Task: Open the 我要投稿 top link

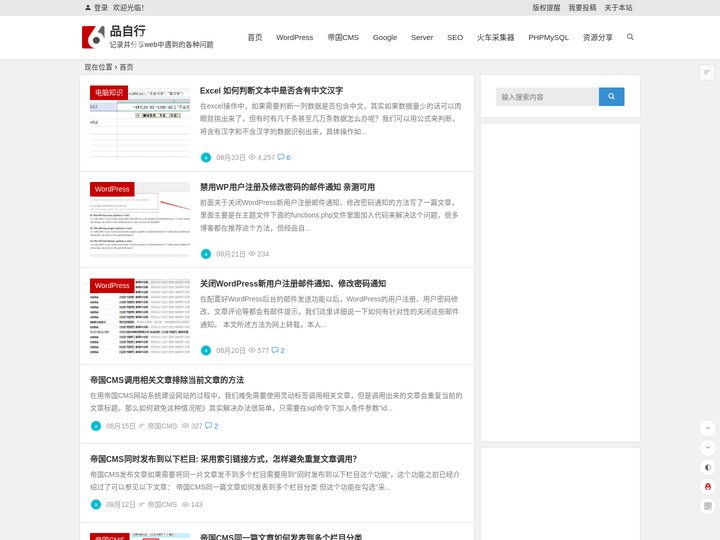Action: (x=582, y=7)
